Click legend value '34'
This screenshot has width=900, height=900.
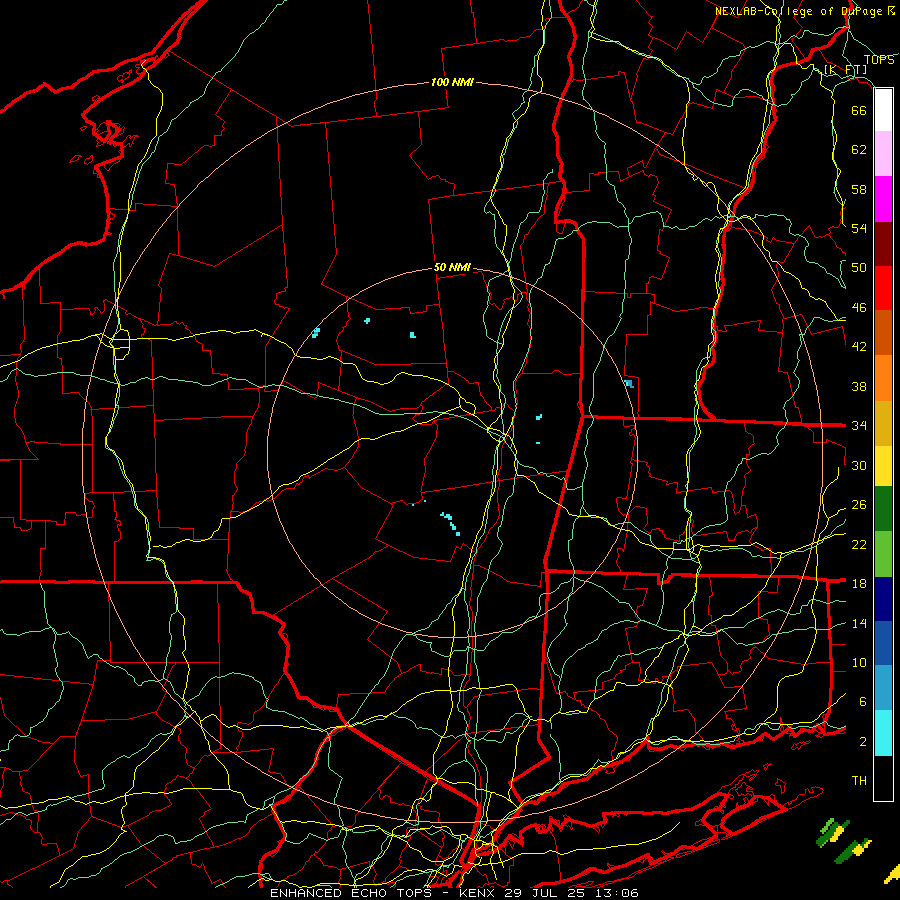pyautogui.click(x=859, y=425)
